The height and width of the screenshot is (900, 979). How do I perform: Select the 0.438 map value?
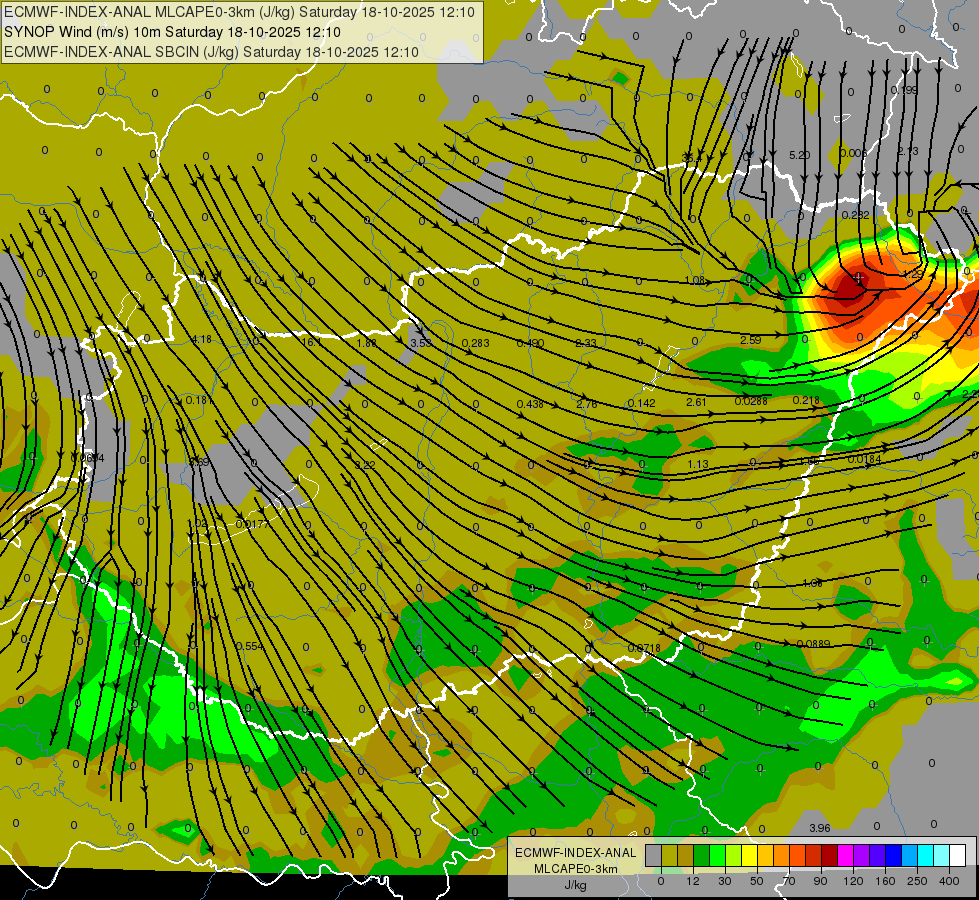point(530,404)
